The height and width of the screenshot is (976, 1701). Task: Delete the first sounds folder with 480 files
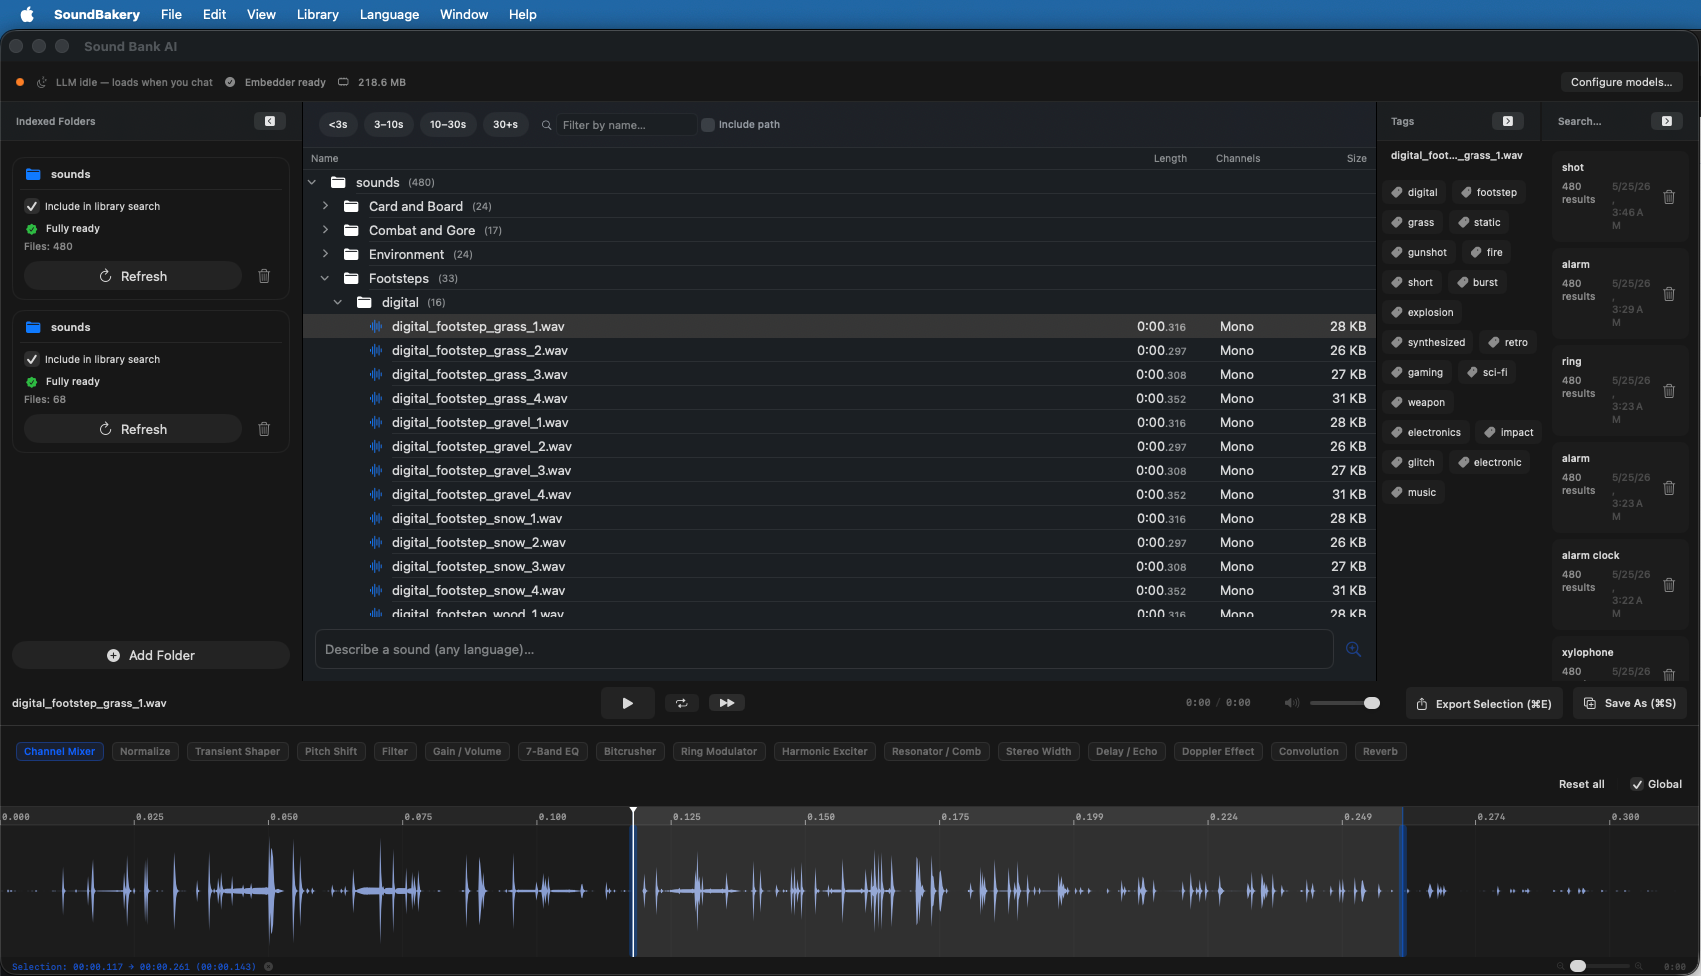coord(264,276)
